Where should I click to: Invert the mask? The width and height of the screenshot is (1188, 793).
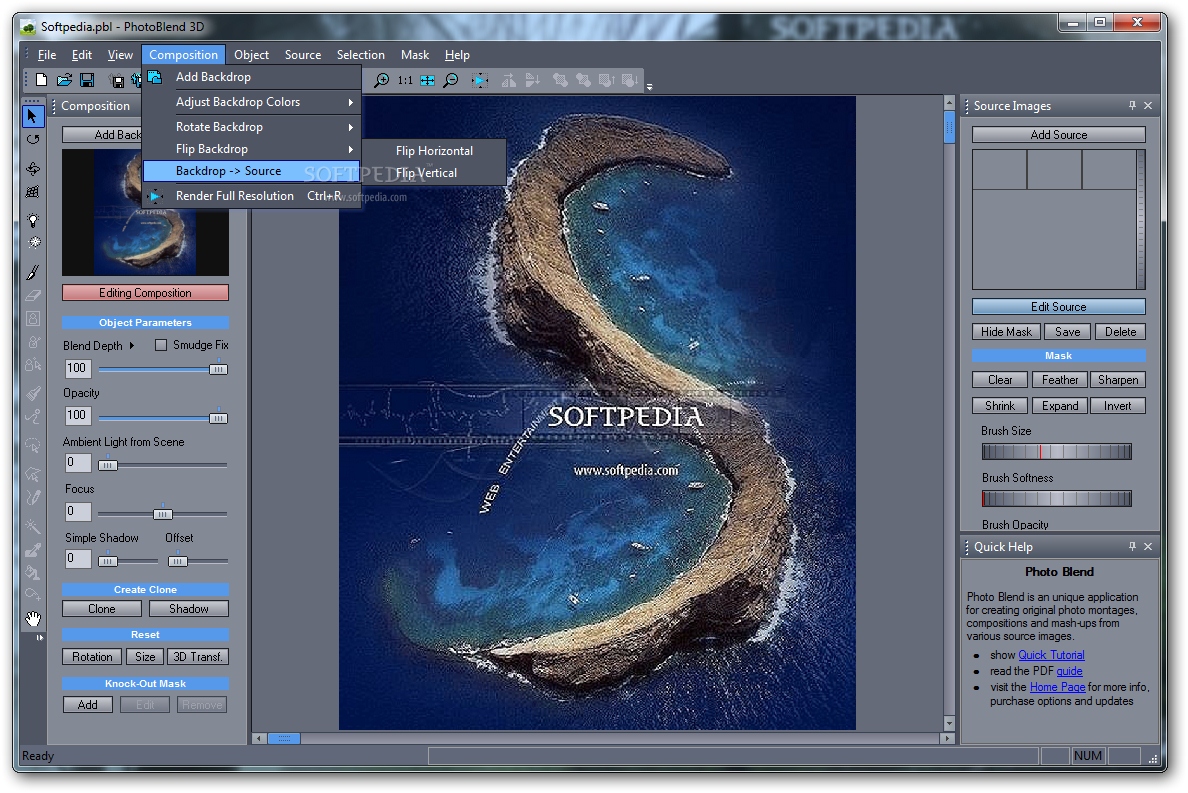pyautogui.click(x=1118, y=406)
